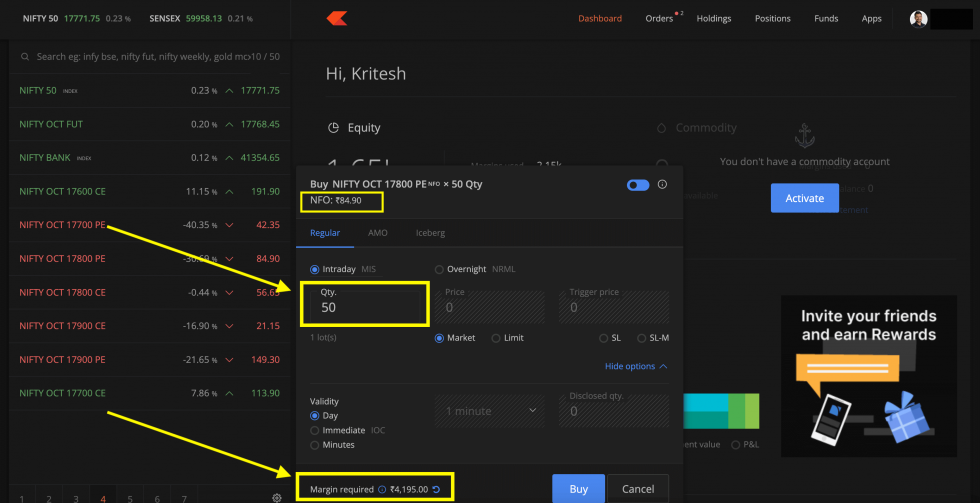This screenshot has height=503, width=980.
Task: Refresh the margin required value
Action: [436, 489]
